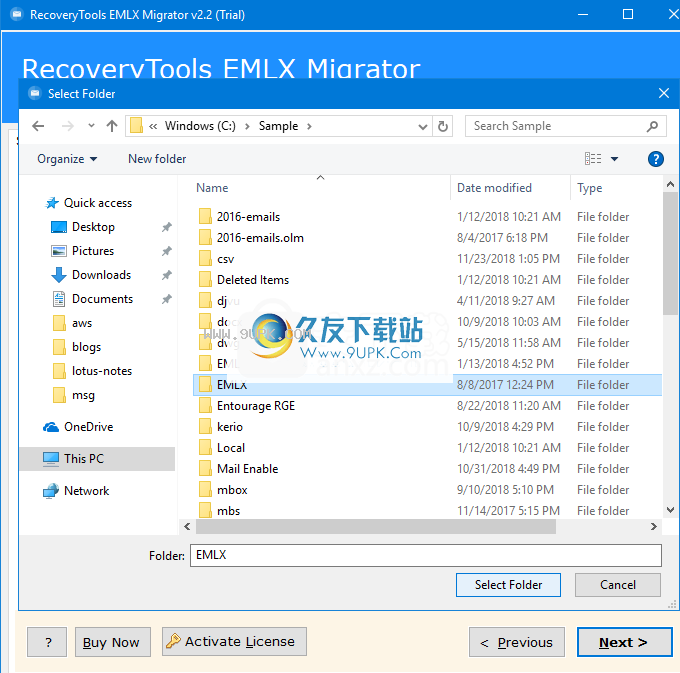Click the pin icon beside Desktop
Screen dimensions: 680x673
167,227
